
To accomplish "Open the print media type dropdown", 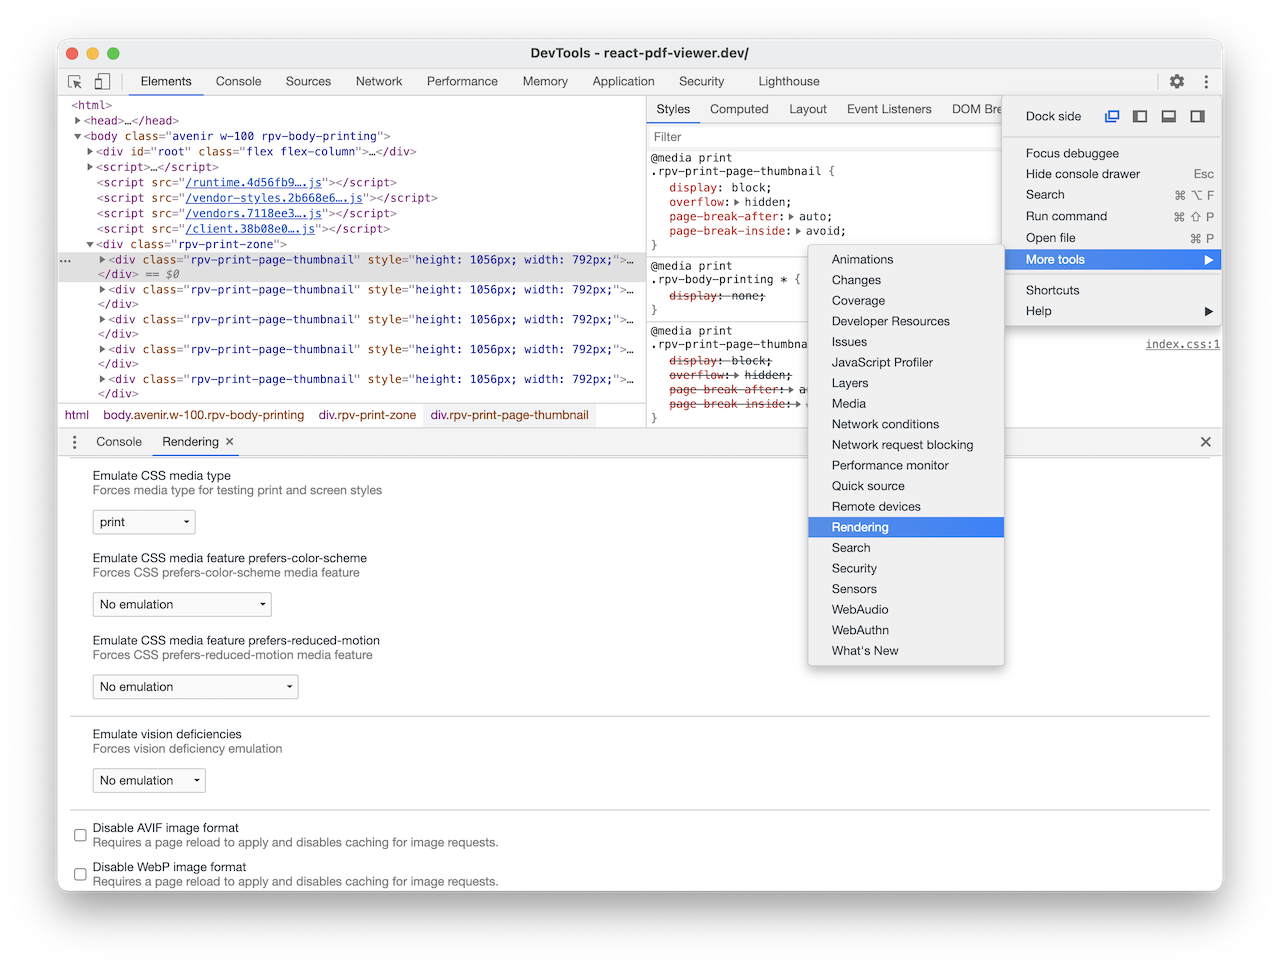I will tap(144, 522).
